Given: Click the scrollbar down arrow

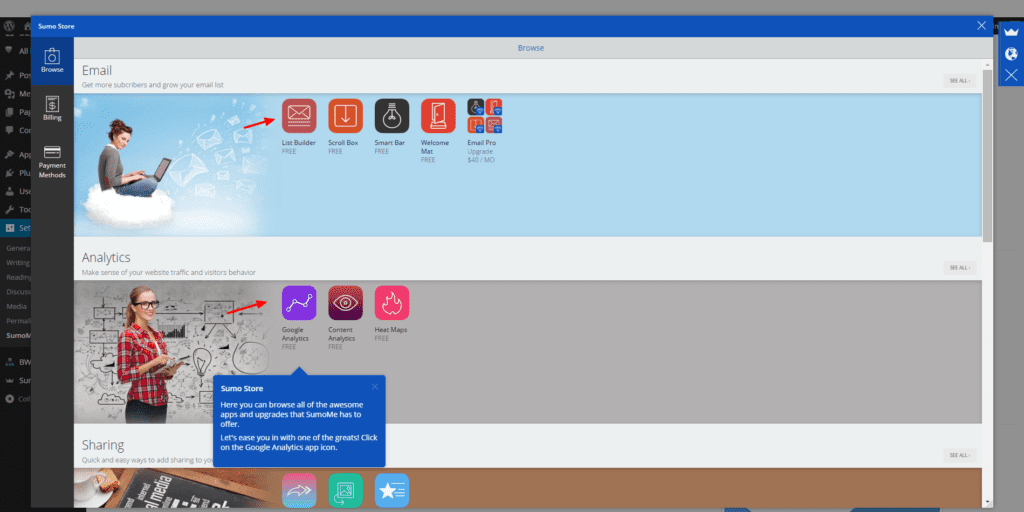Looking at the screenshot, I should [x=987, y=503].
